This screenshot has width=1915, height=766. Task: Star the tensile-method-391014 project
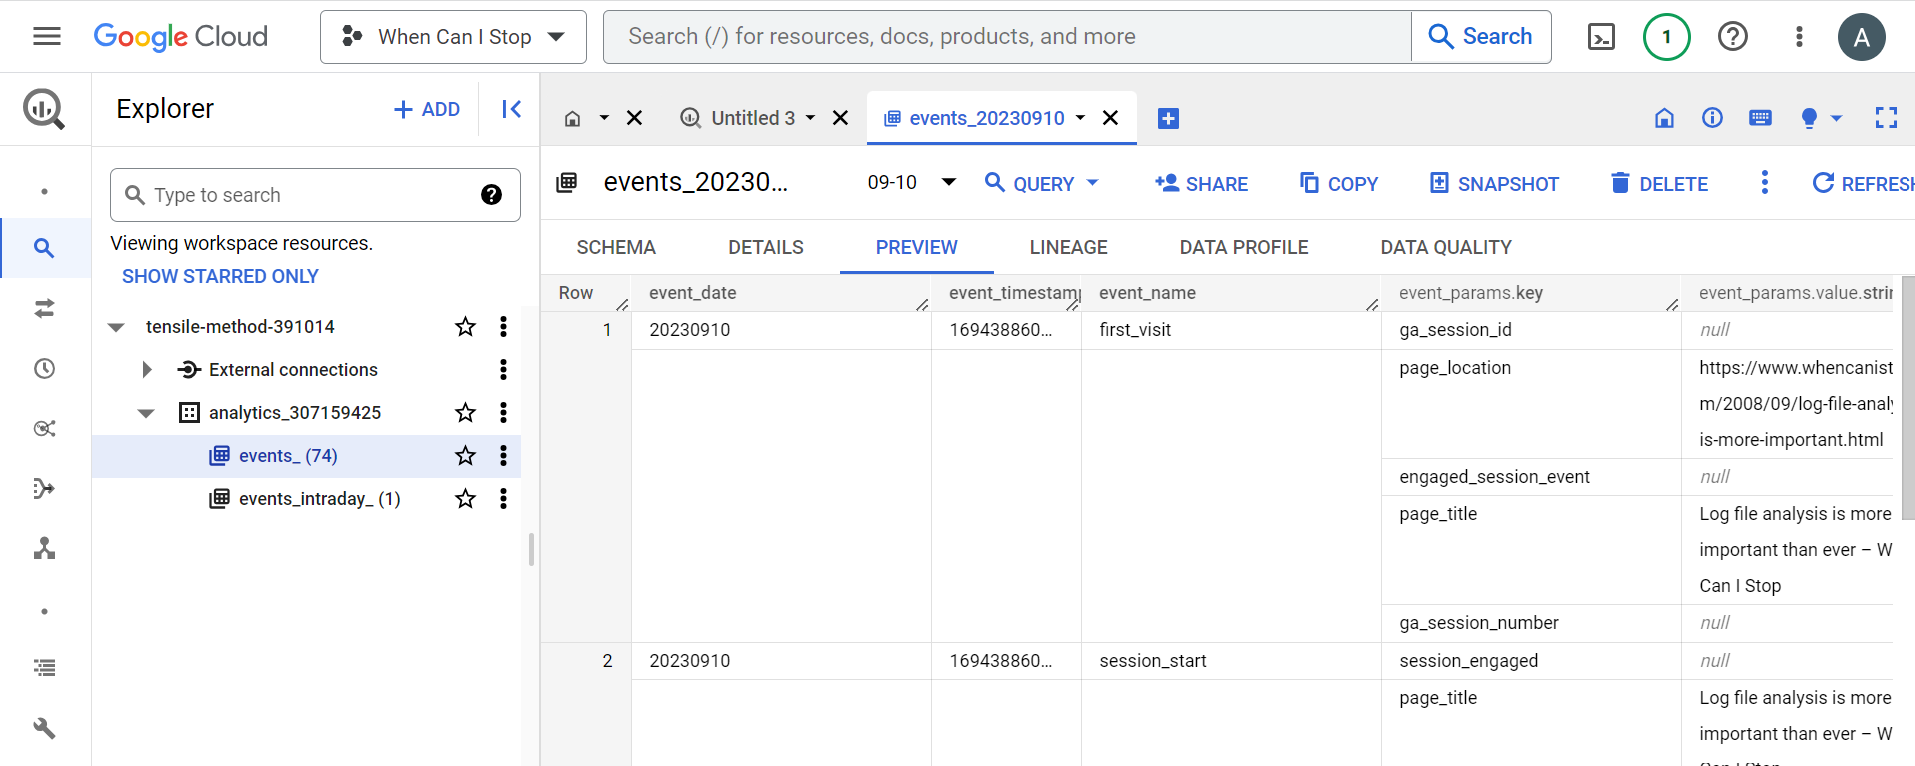[465, 327]
